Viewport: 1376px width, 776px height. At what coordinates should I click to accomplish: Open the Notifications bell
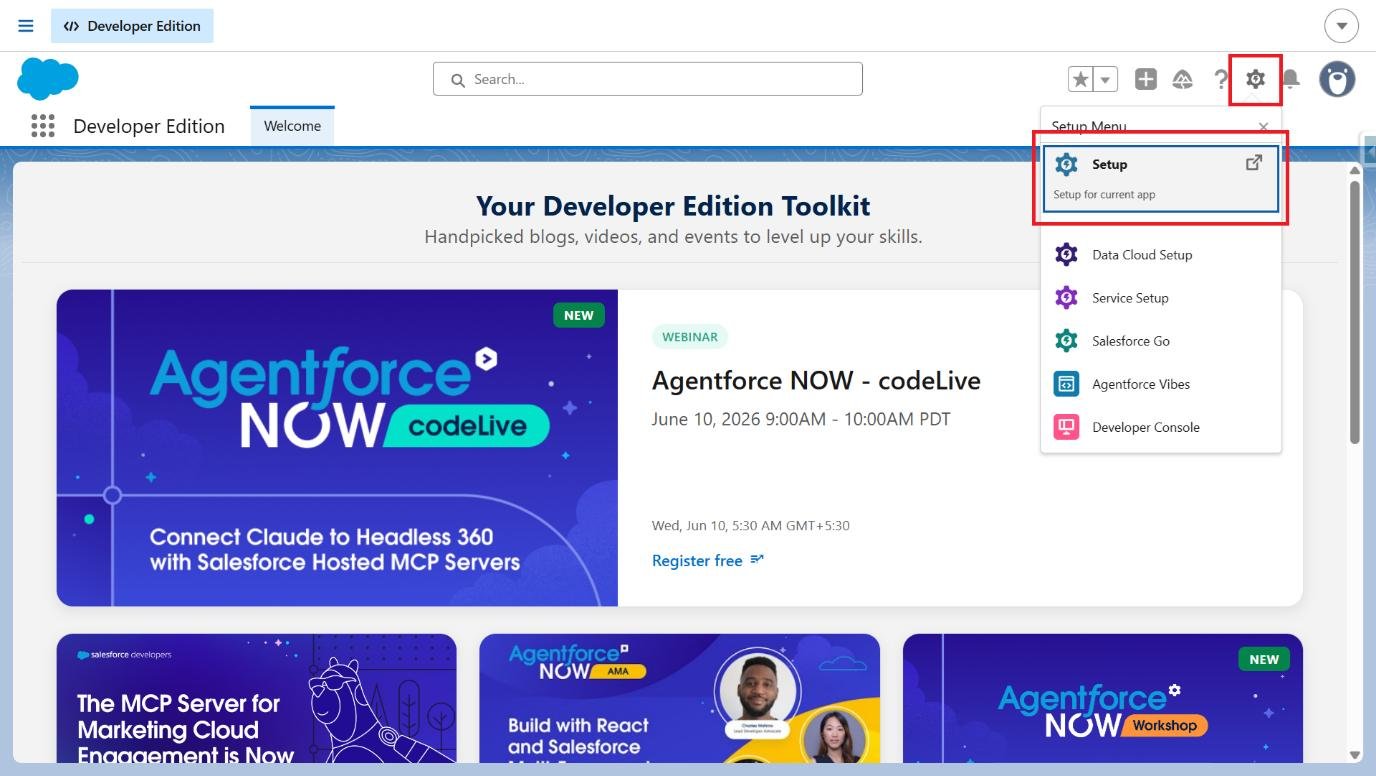pos(1291,79)
